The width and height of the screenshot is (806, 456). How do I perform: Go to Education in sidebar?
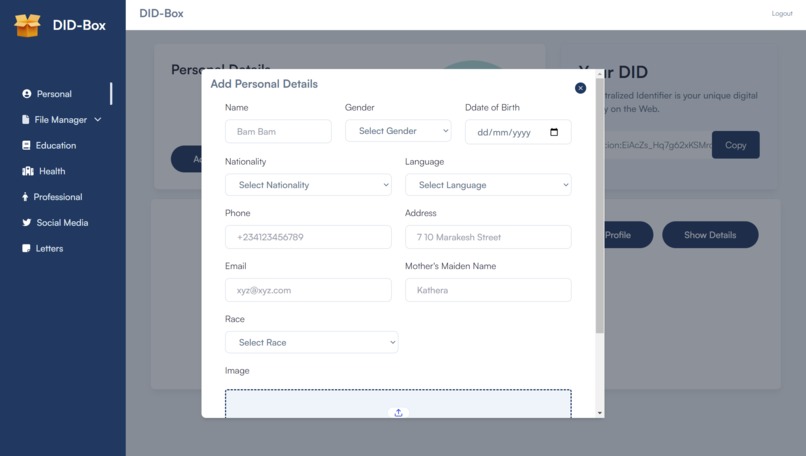point(56,145)
